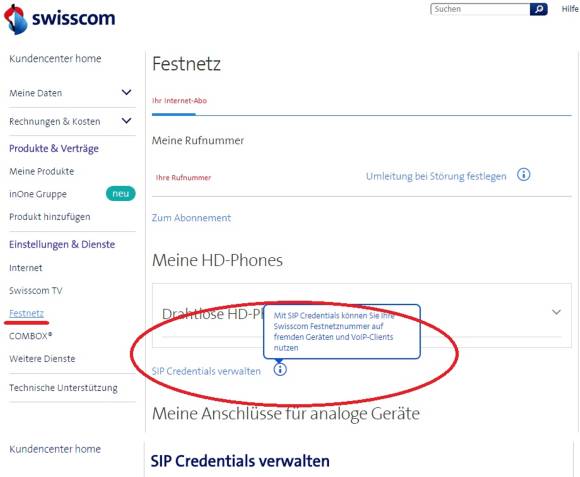Click info icon beside Umleitung bei Störung festlegen
Screen dimensions: 580x477
523,175
